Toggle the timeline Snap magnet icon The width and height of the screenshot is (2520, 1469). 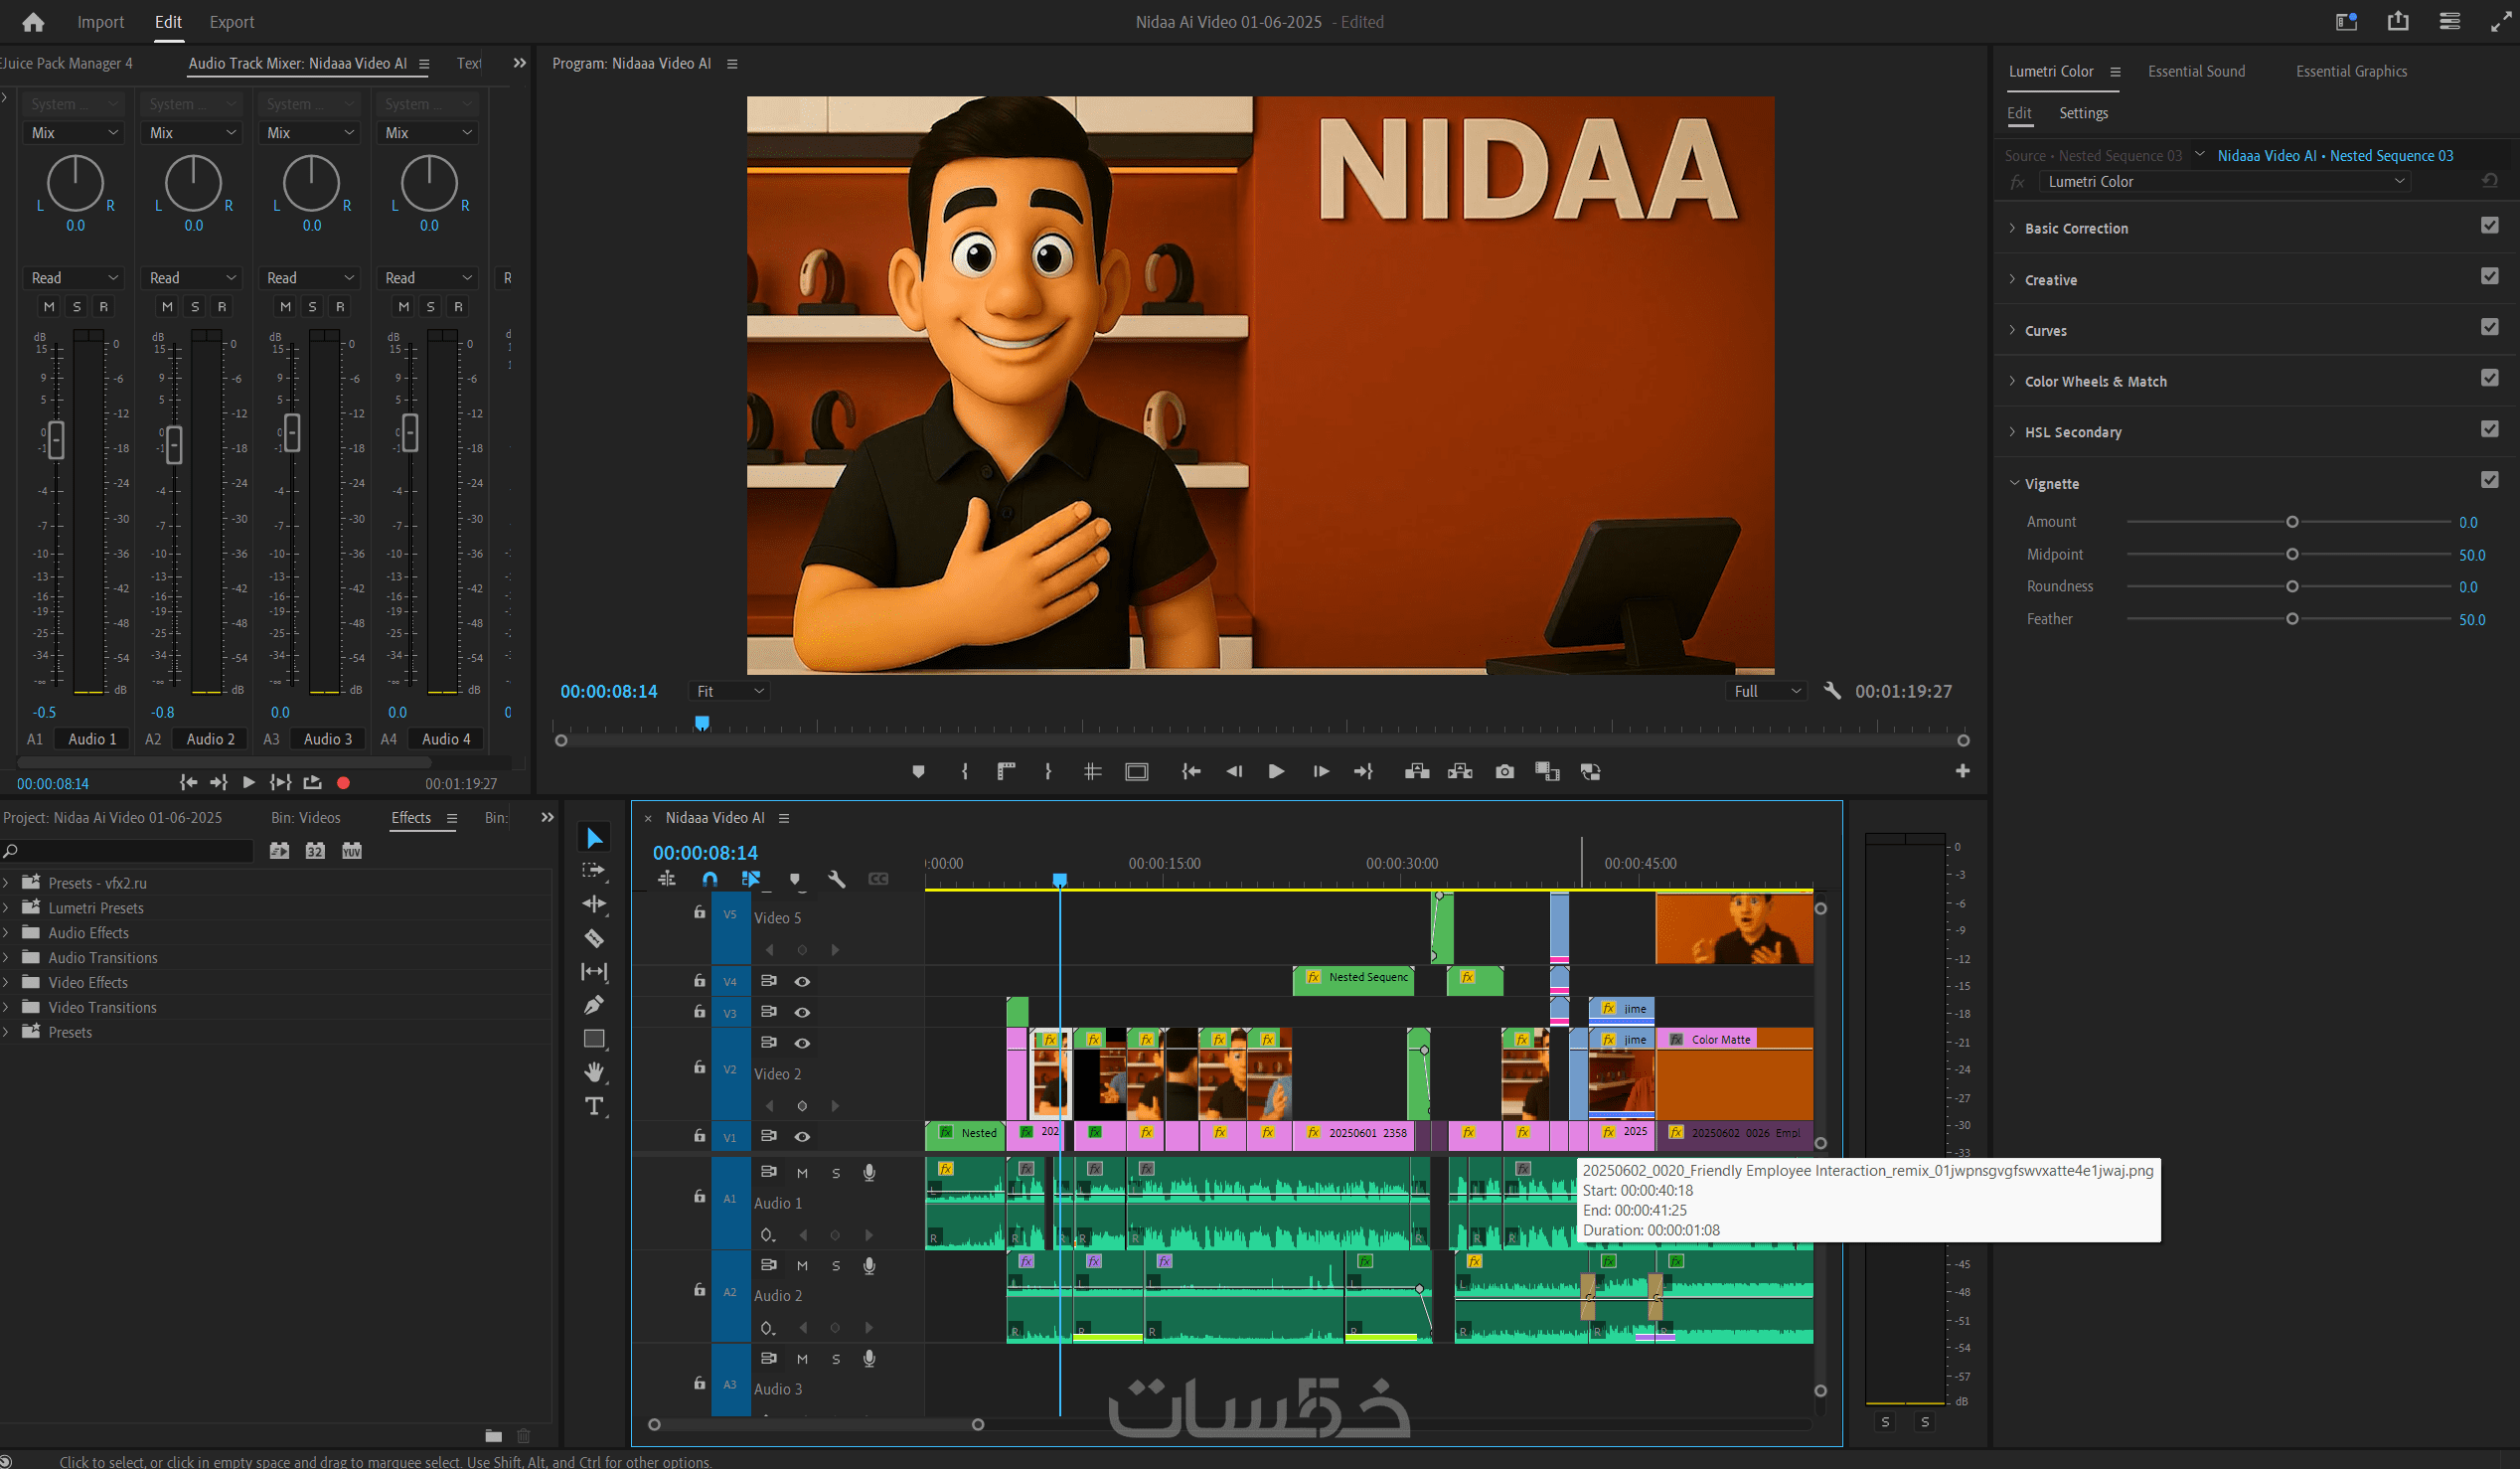(710, 879)
